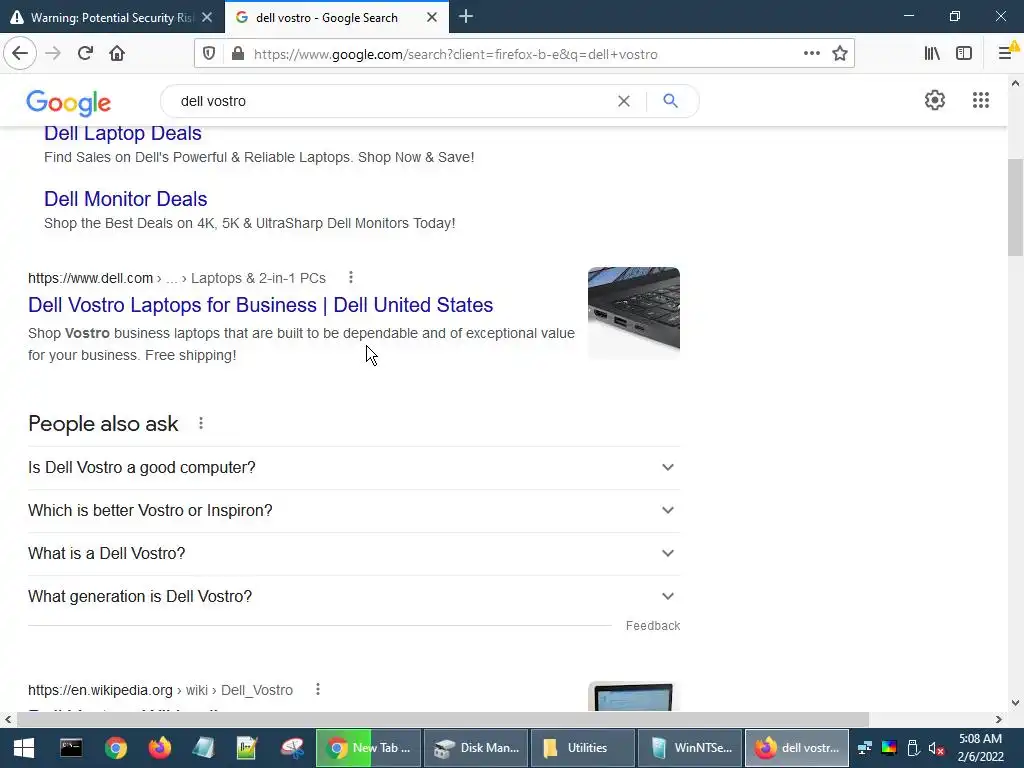This screenshot has height=768, width=1024.
Task: Switch to New Tab Chrome taskbar window
Action: tap(369, 748)
